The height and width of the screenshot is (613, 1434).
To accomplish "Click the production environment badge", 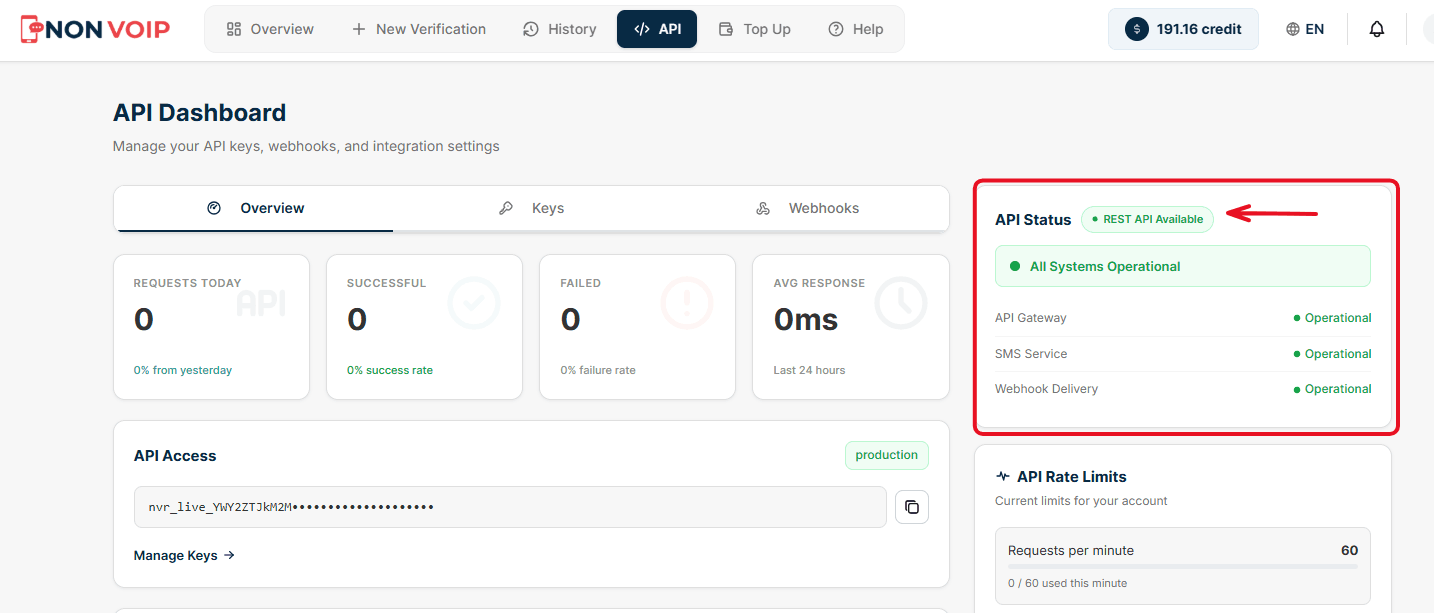I will (887, 455).
